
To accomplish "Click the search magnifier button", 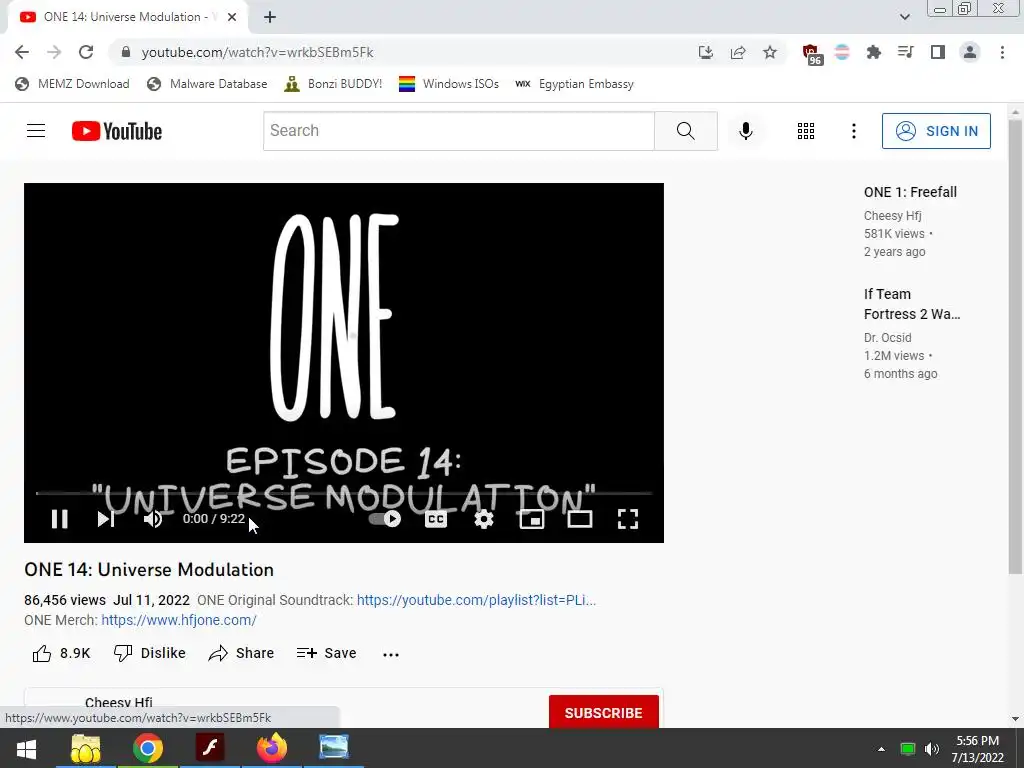I will coord(686,131).
